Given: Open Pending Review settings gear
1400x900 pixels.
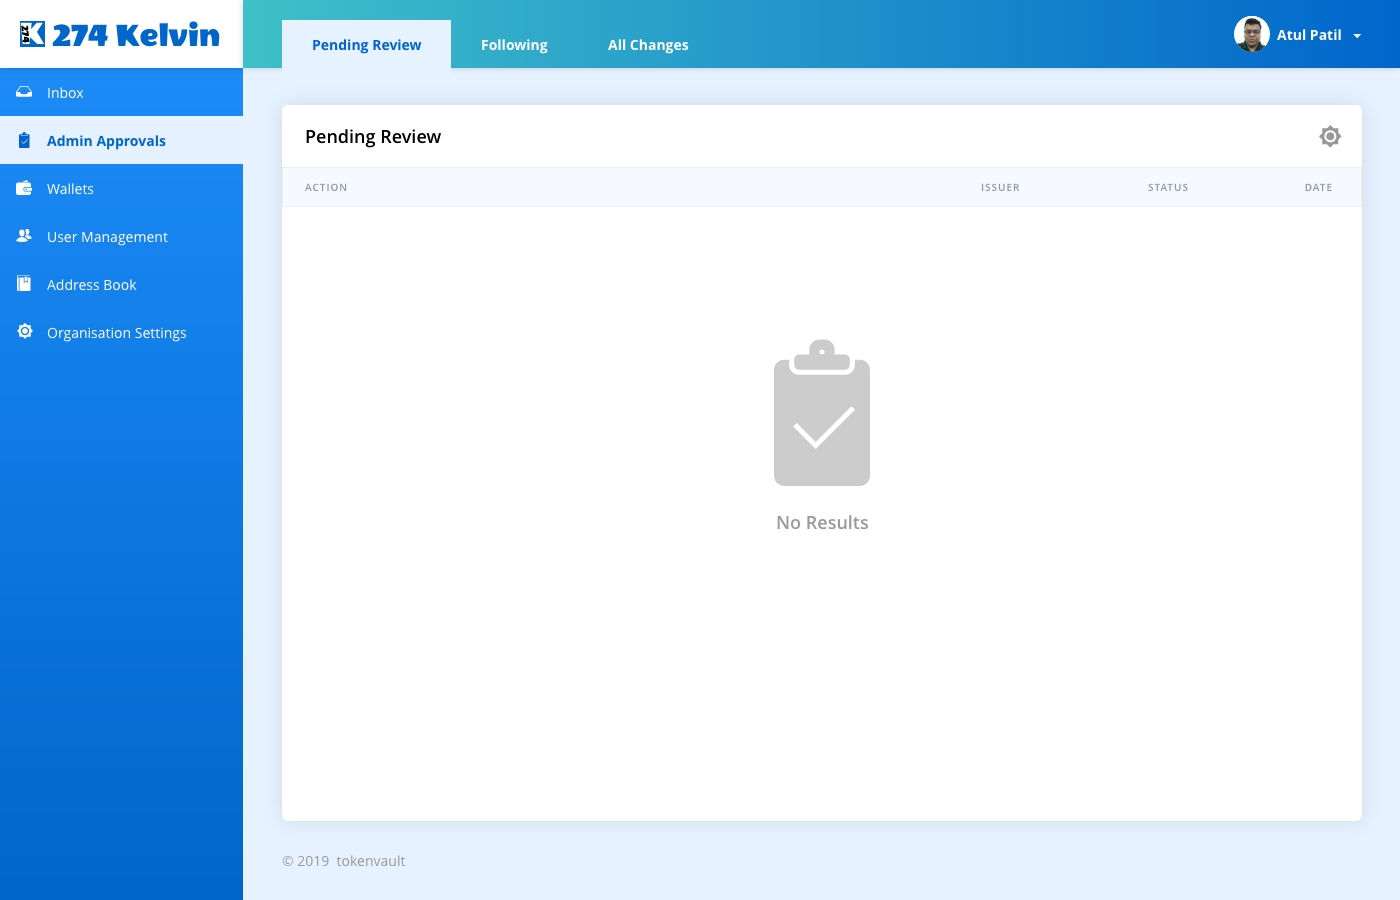Looking at the screenshot, I should pos(1329,136).
